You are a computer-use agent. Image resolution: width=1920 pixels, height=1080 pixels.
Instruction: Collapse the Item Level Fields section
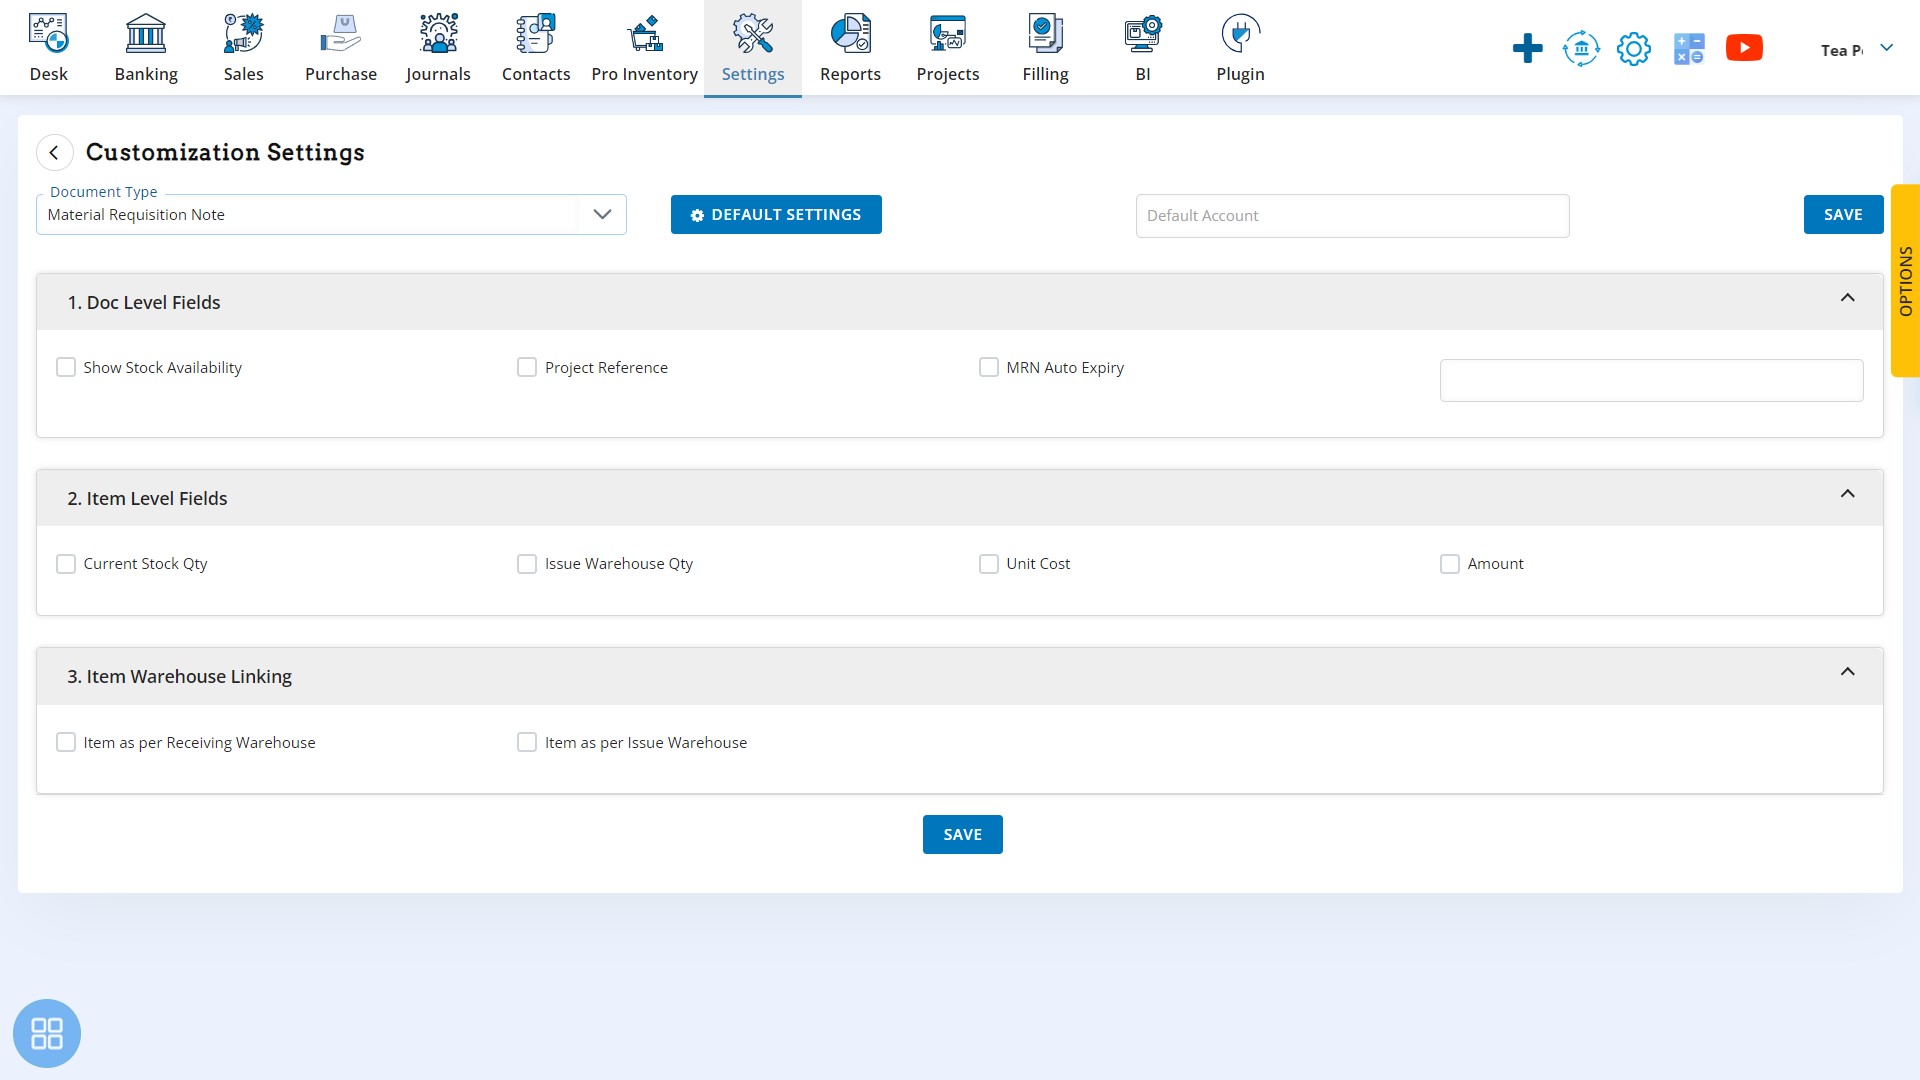(x=1847, y=493)
